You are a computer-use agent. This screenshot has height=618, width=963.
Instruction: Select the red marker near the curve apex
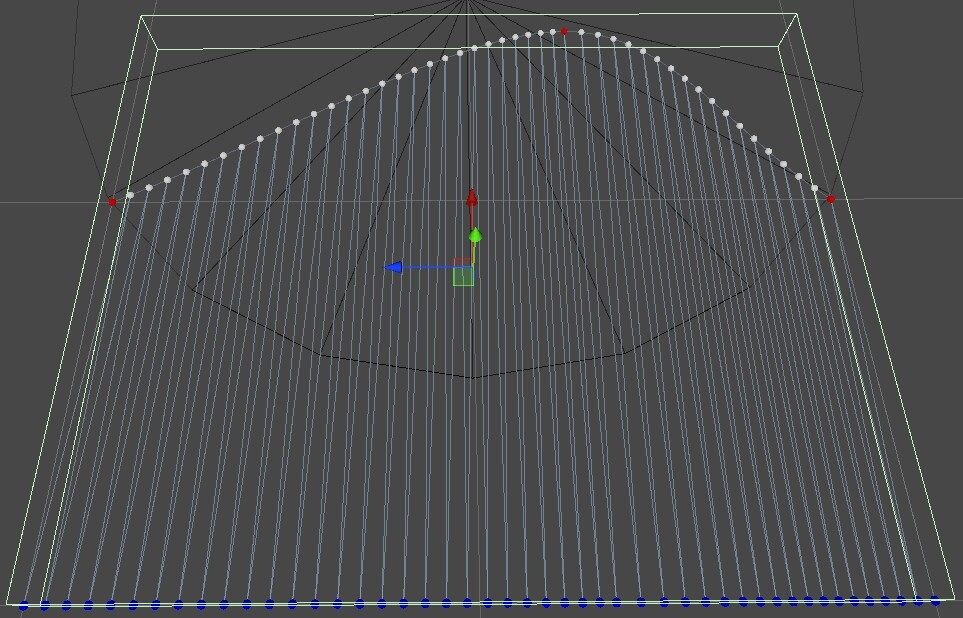(563, 32)
